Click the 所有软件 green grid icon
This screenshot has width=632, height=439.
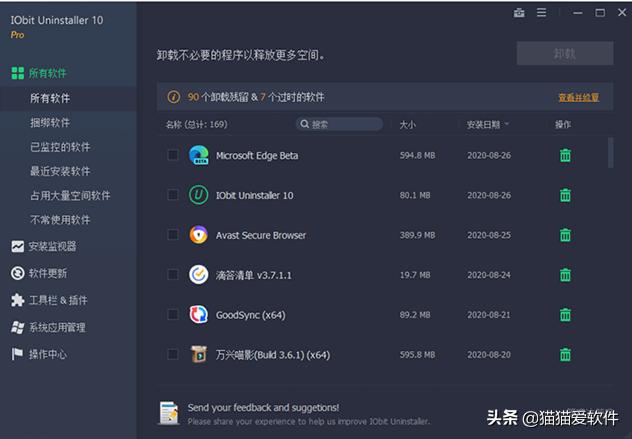[17, 73]
